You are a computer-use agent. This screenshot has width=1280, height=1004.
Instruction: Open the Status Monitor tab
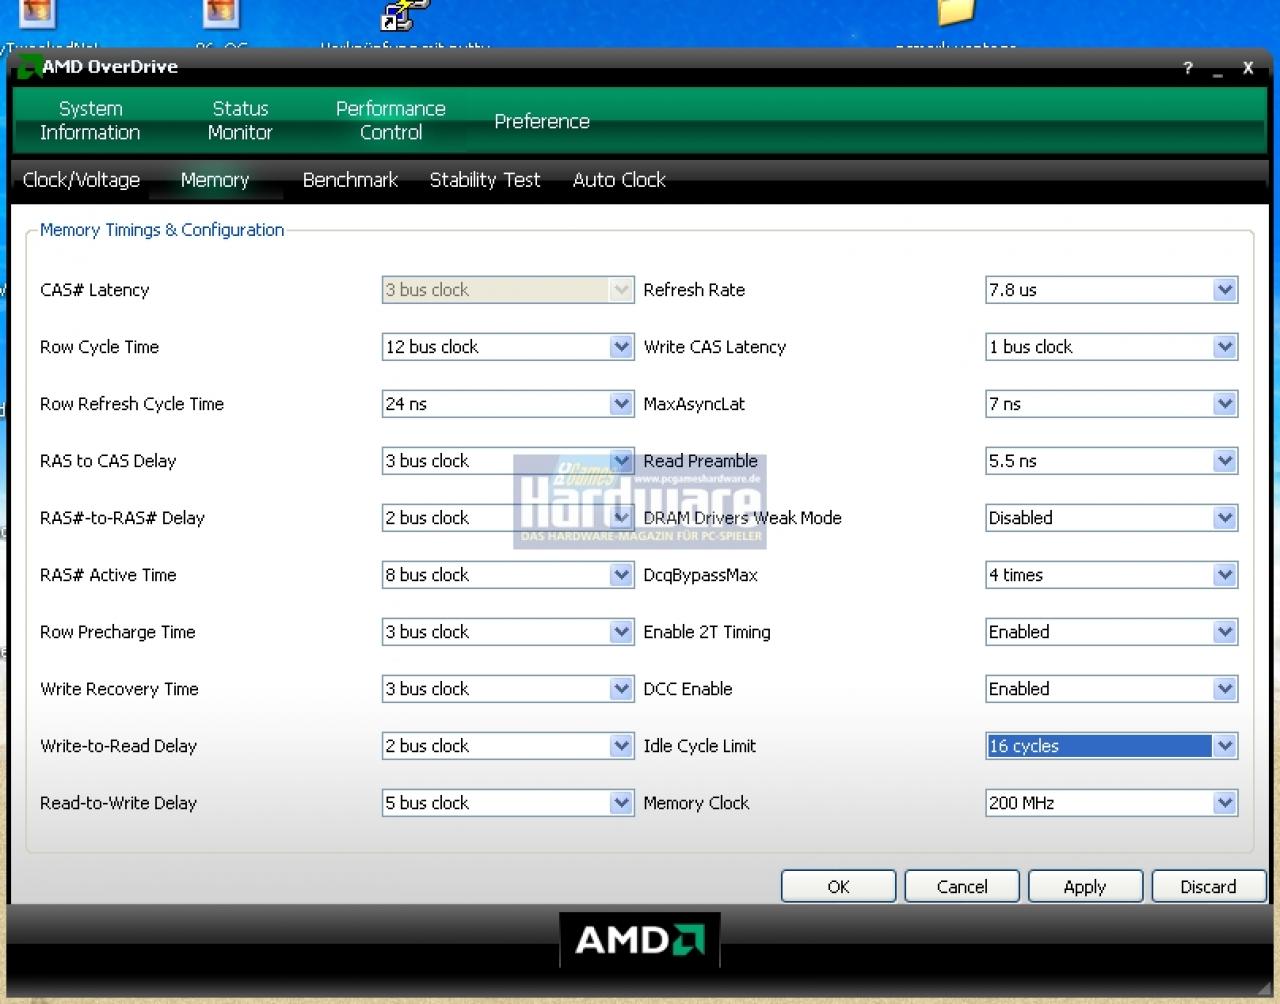240,120
